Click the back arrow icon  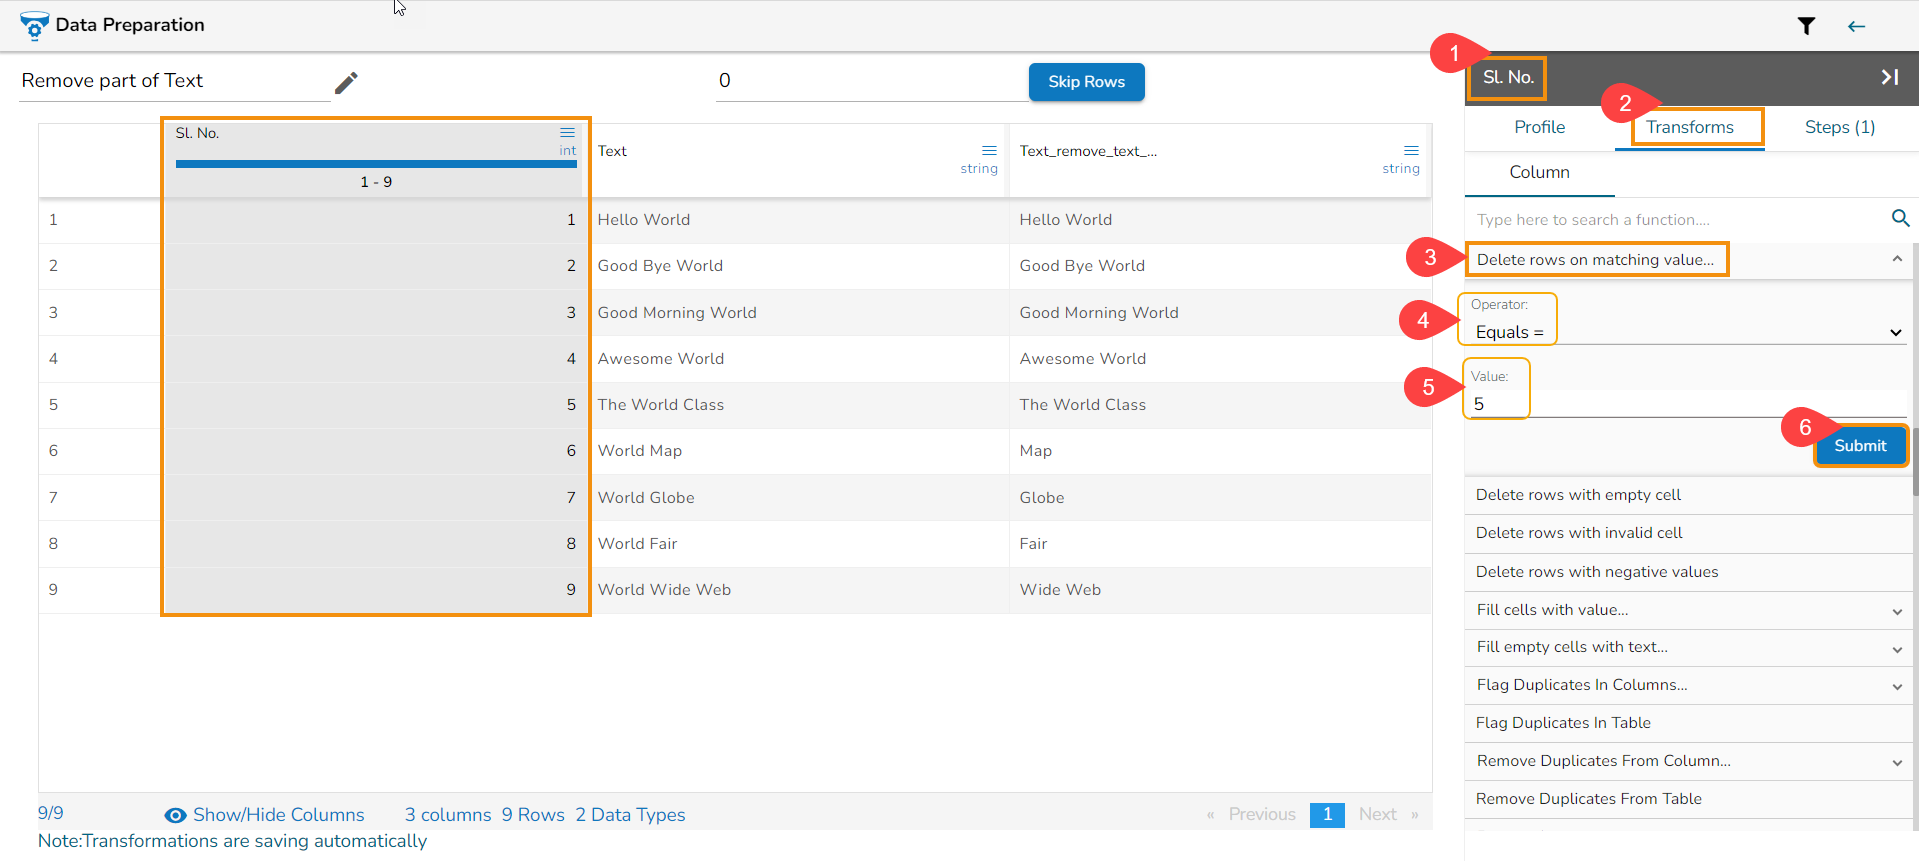(1856, 26)
